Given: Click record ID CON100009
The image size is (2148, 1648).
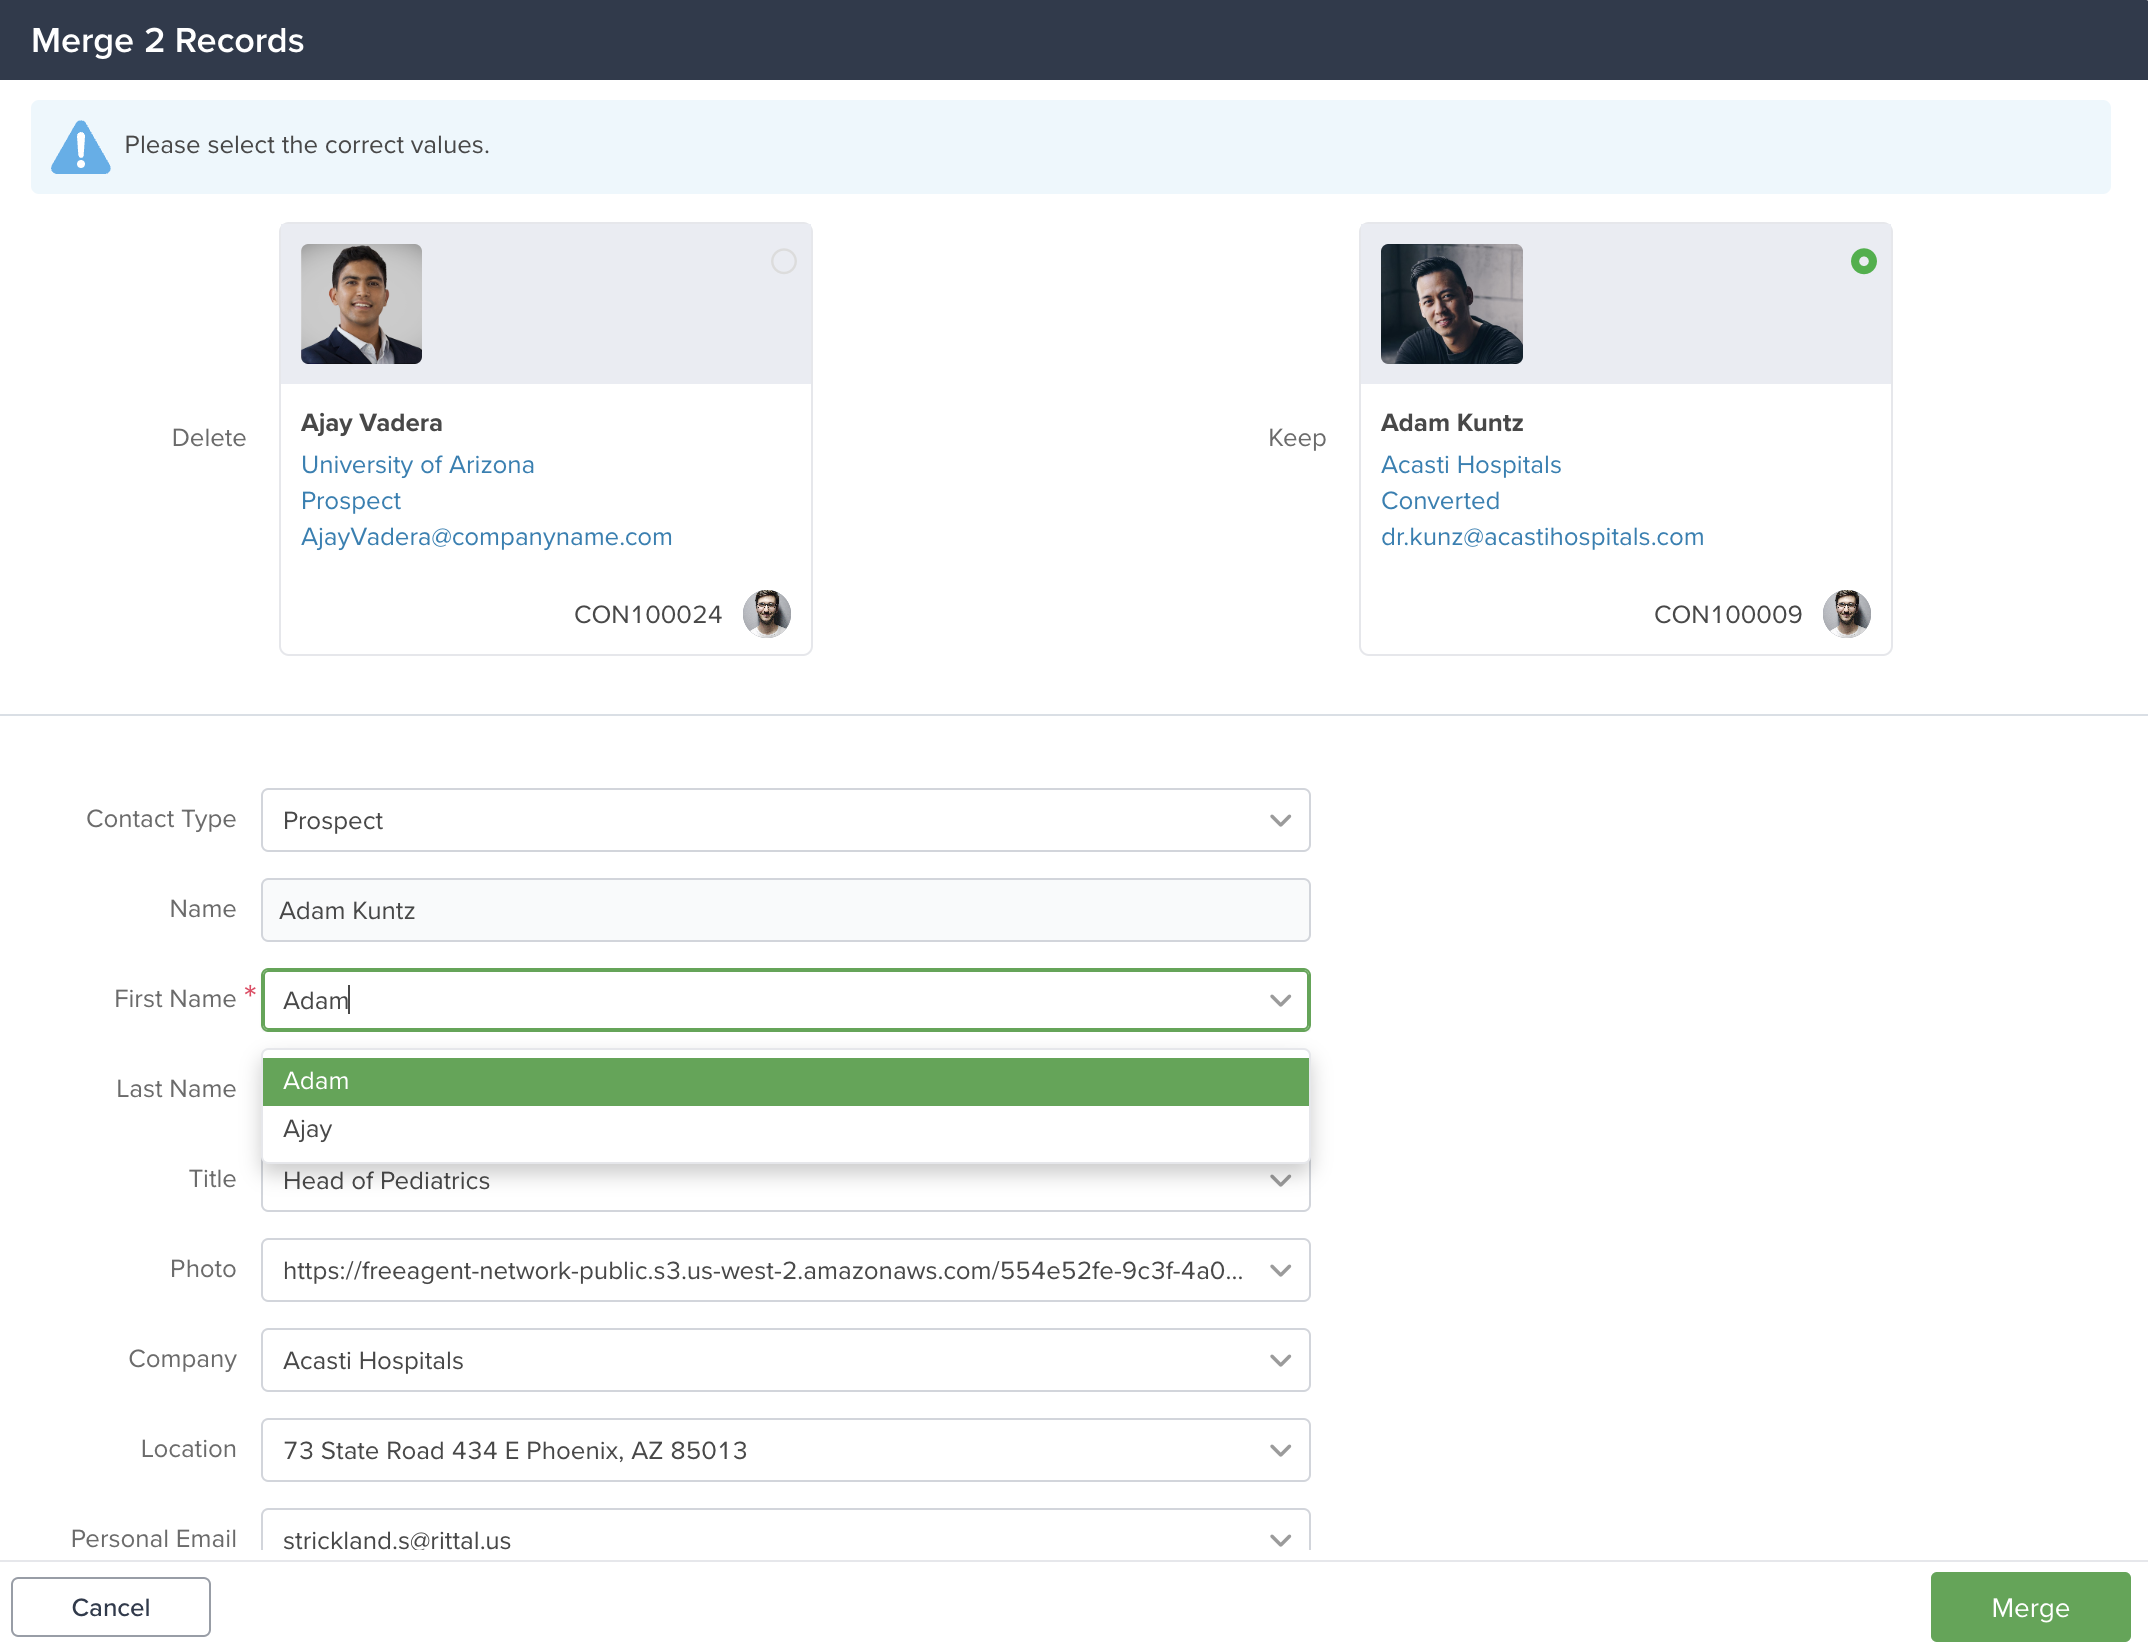Looking at the screenshot, I should pos(1728,614).
